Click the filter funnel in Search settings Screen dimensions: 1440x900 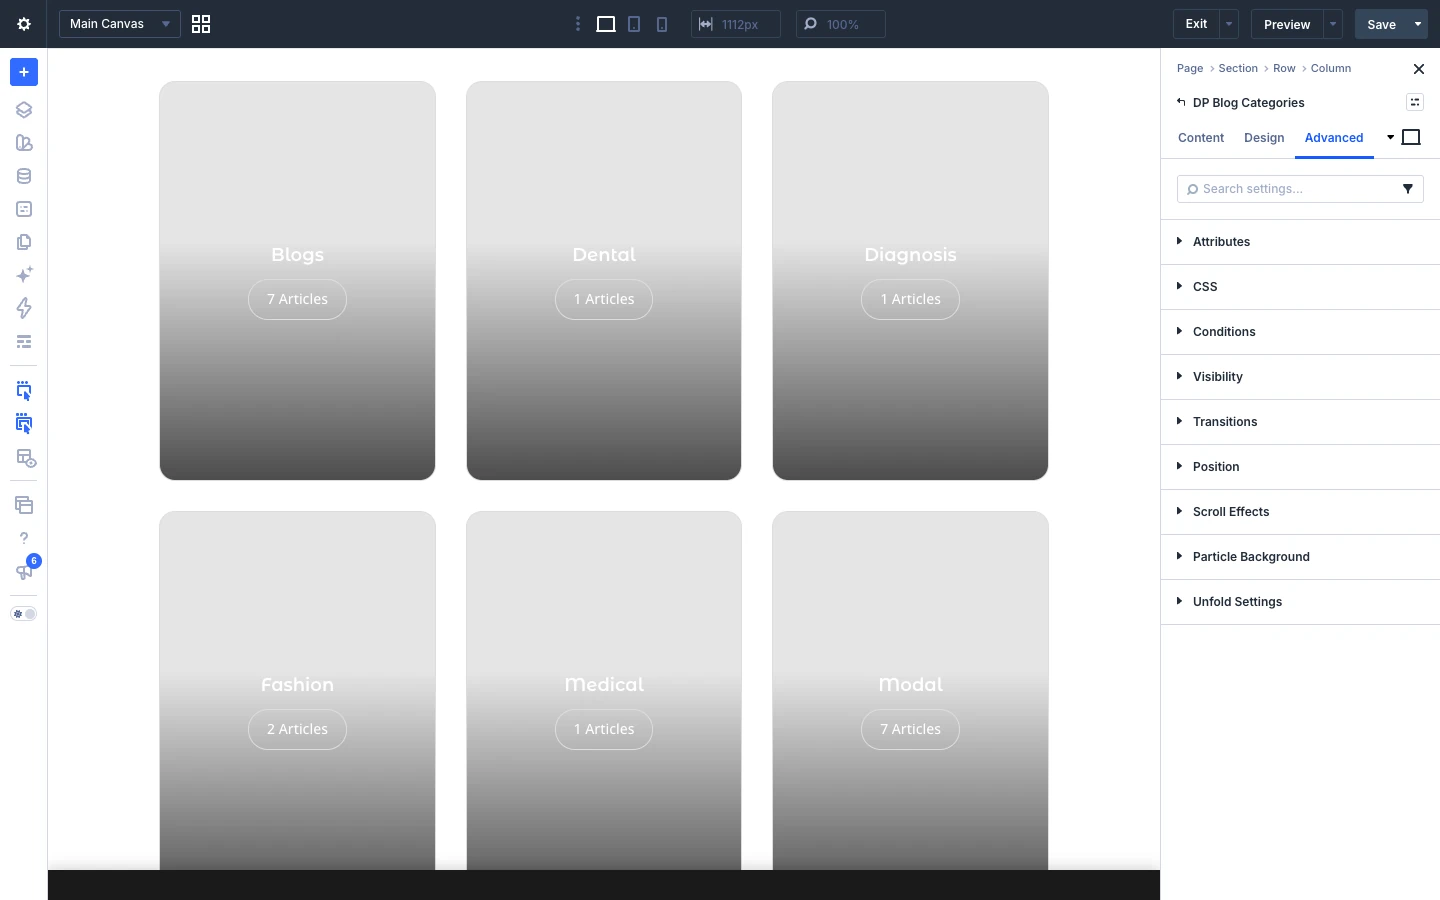pyautogui.click(x=1408, y=189)
